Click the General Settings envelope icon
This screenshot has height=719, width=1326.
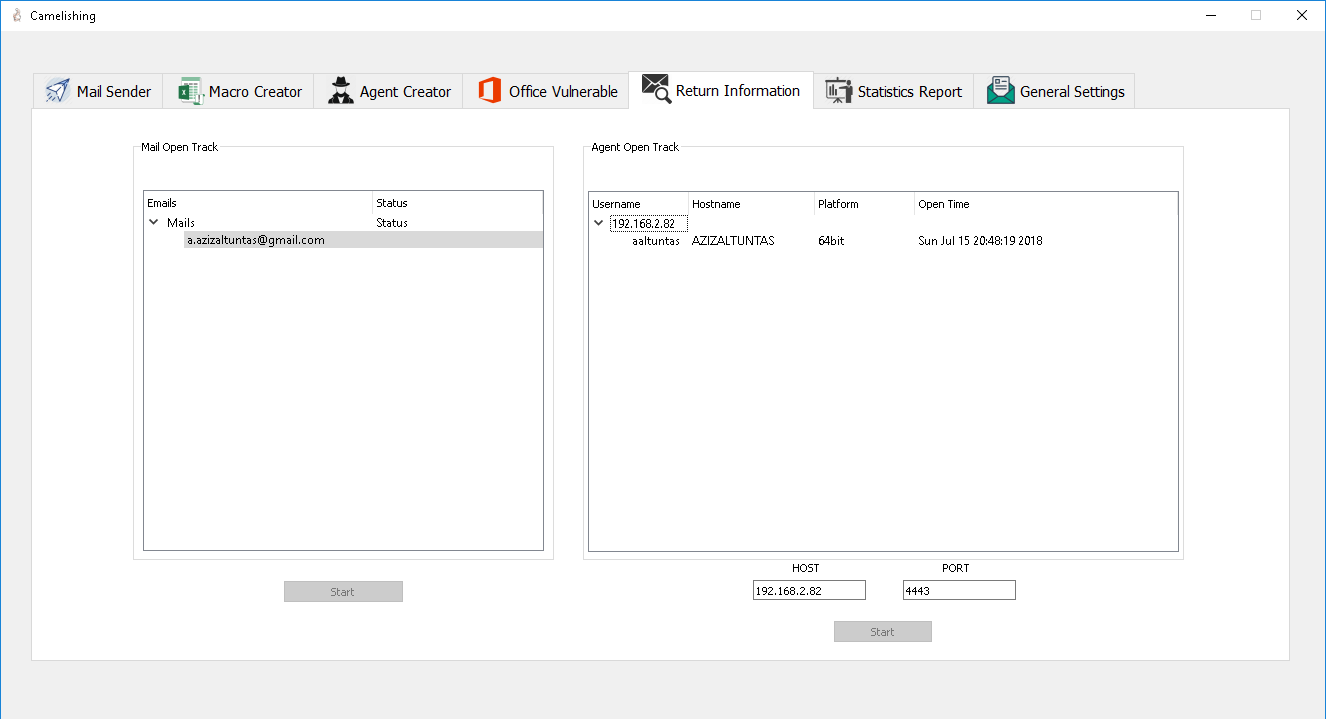click(1000, 91)
